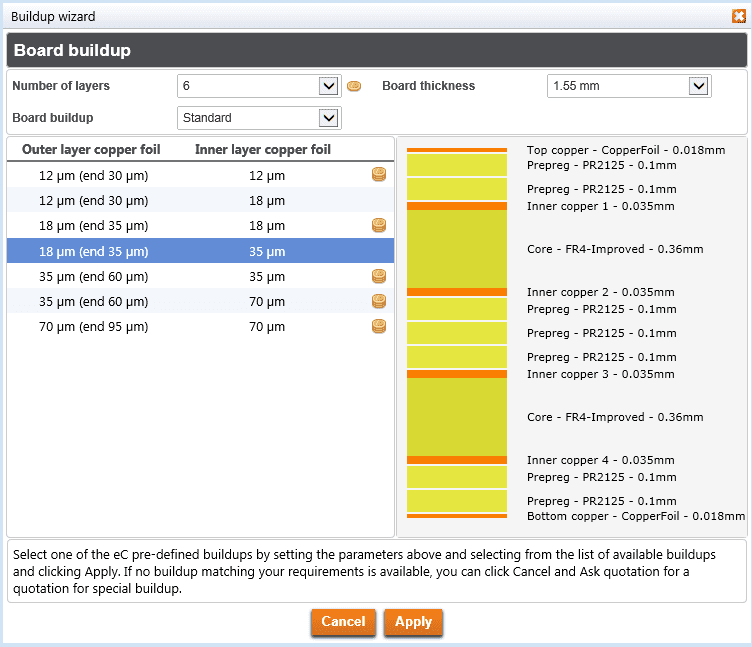This screenshot has height=647, width=752.
Task: Select the 18 µm (end 35 µm) / 35 µm row
Action: pyautogui.click(x=200, y=251)
